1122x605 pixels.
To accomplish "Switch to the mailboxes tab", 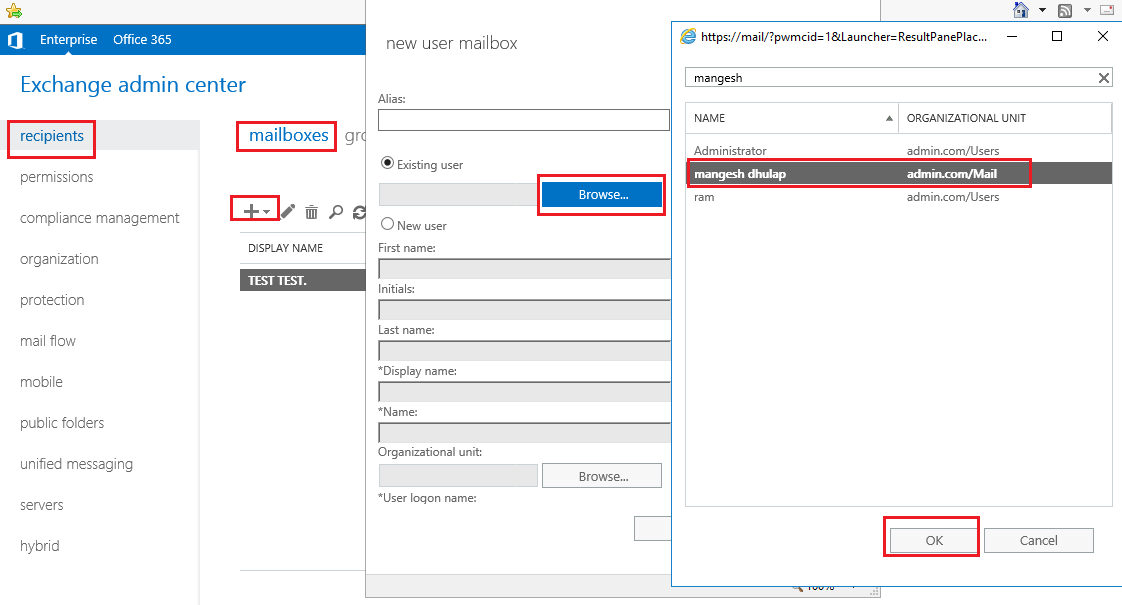I will point(288,135).
